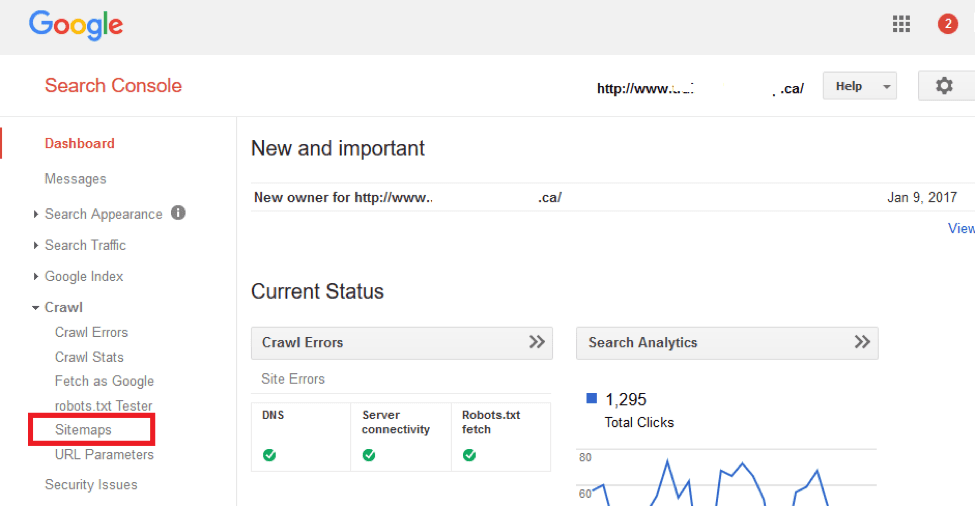Viewport: 975px width, 506px height.
Task: Click Server connectivity green checkmark
Action: pos(369,455)
